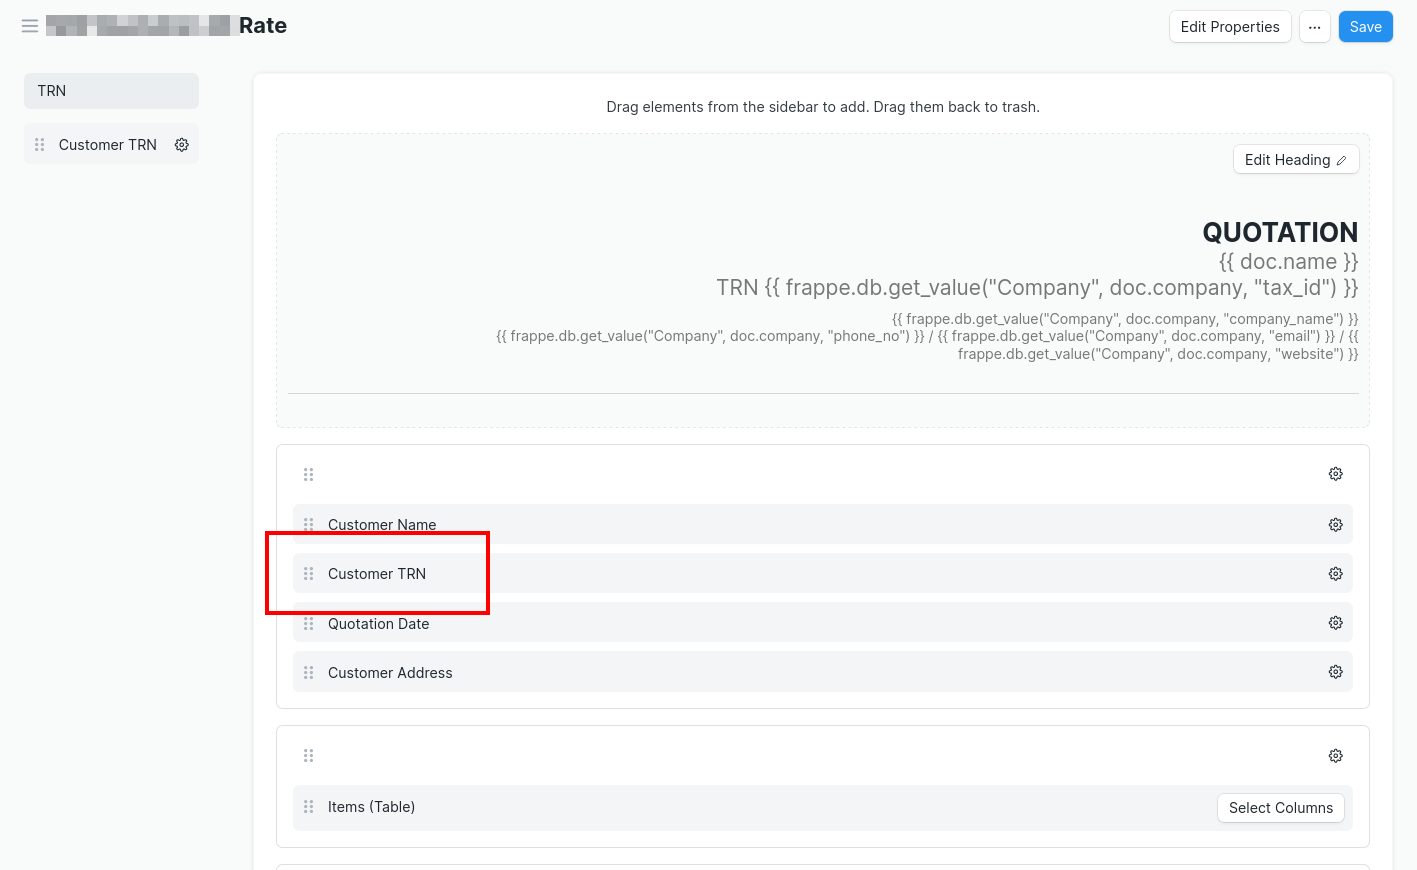This screenshot has width=1417, height=870.
Task: Open settings gear for Customer Name field
Action: pos(1335,524)
